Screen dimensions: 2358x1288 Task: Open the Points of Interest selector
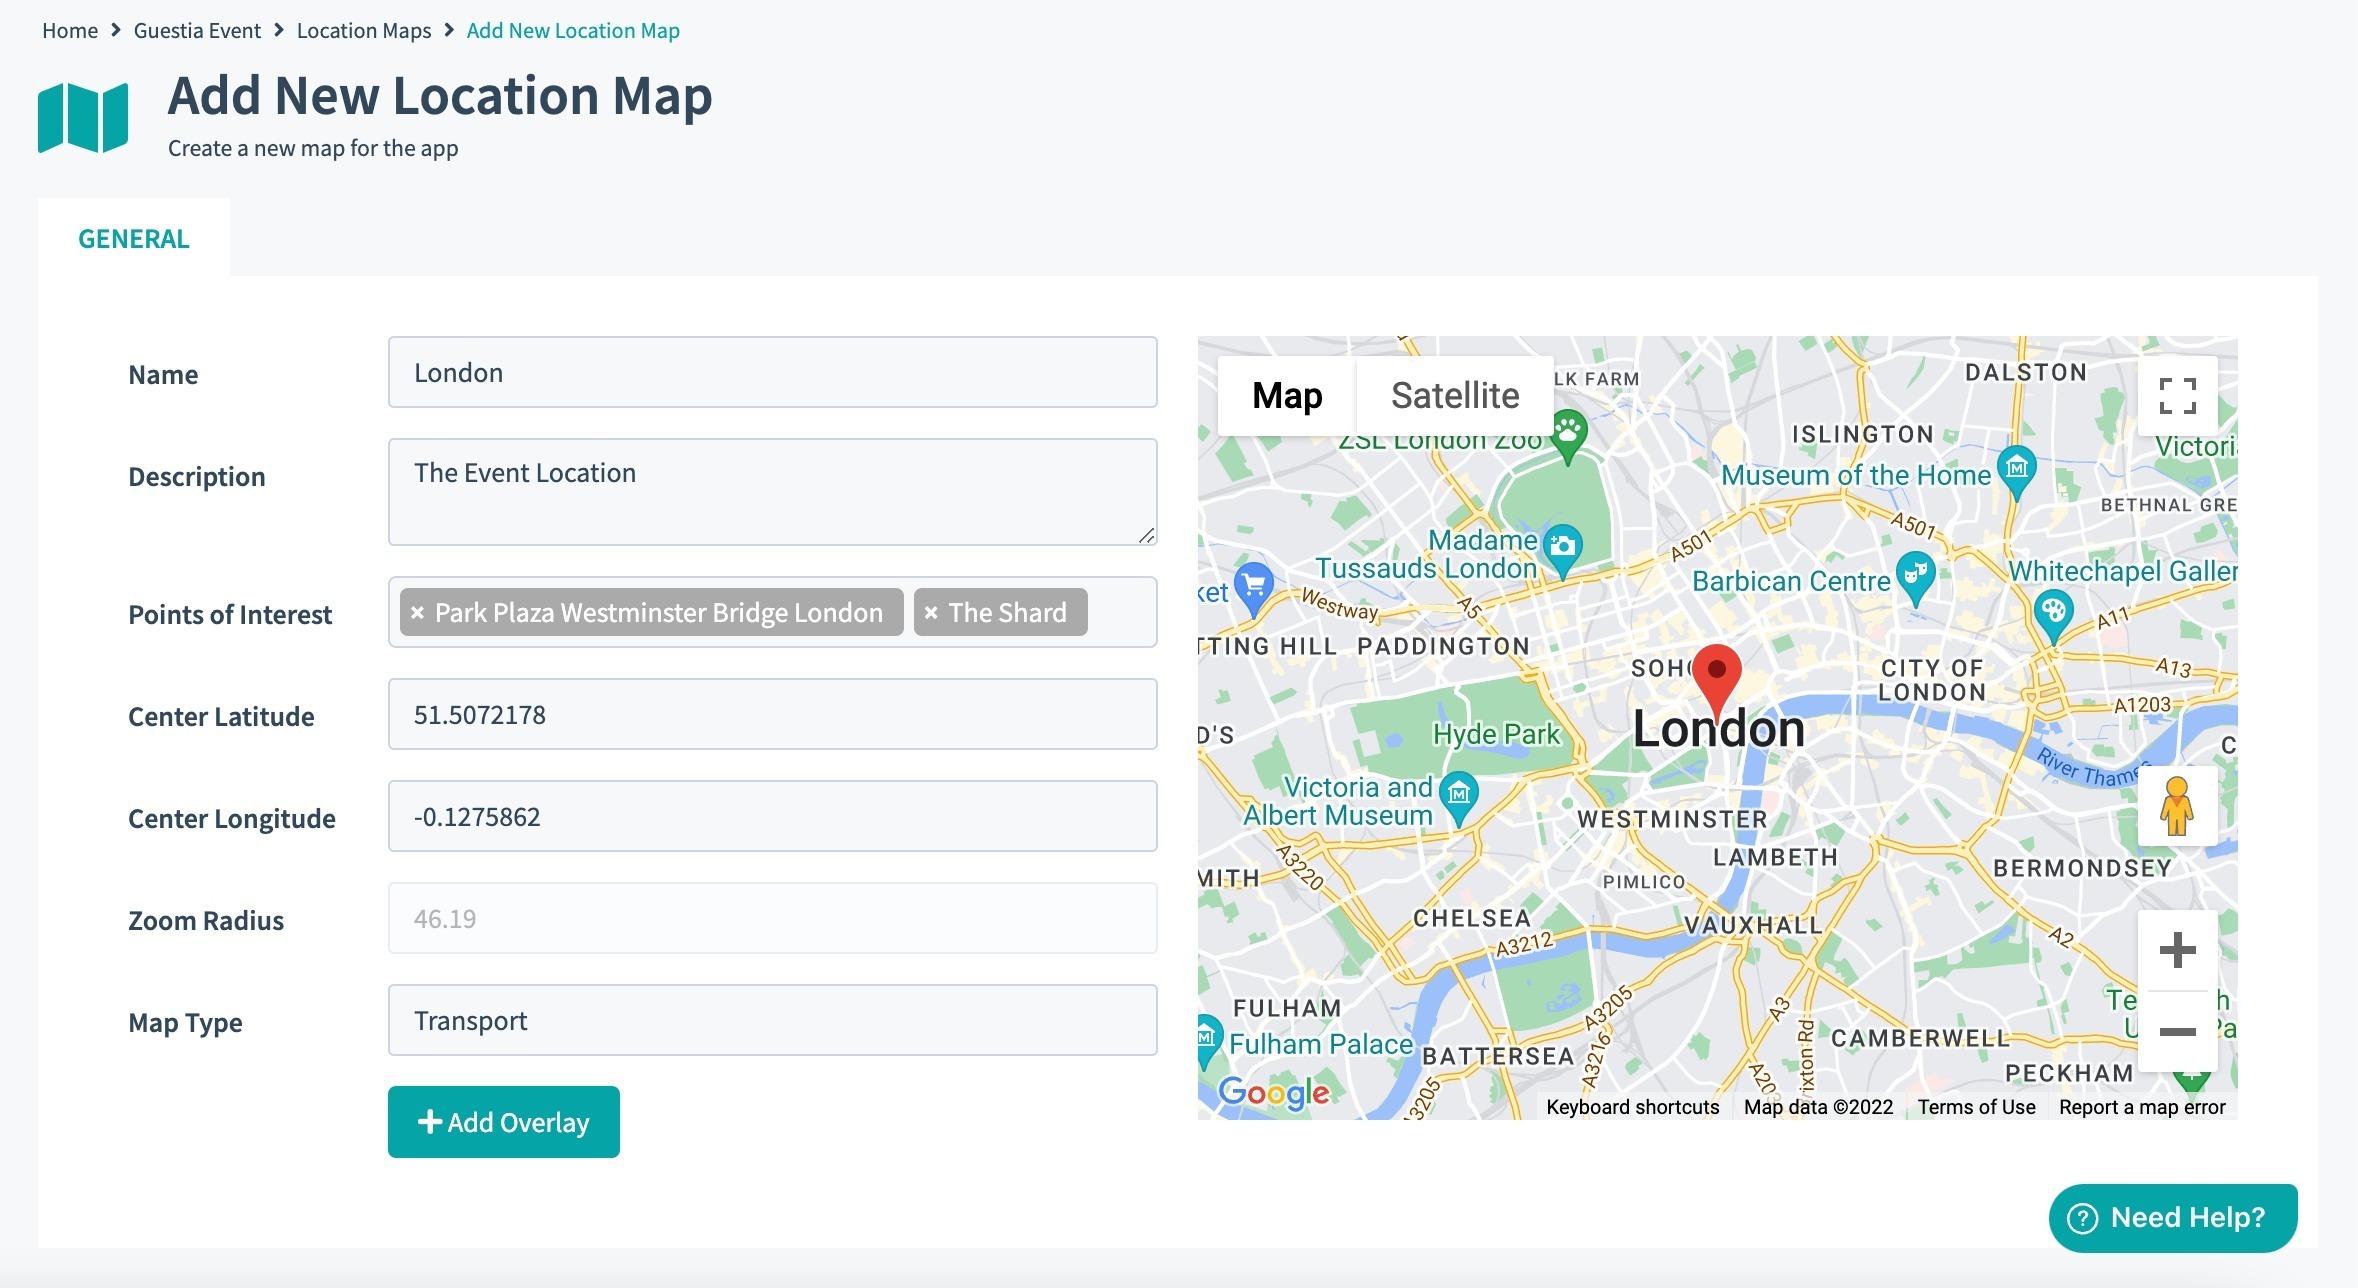tap(1120, 612)
